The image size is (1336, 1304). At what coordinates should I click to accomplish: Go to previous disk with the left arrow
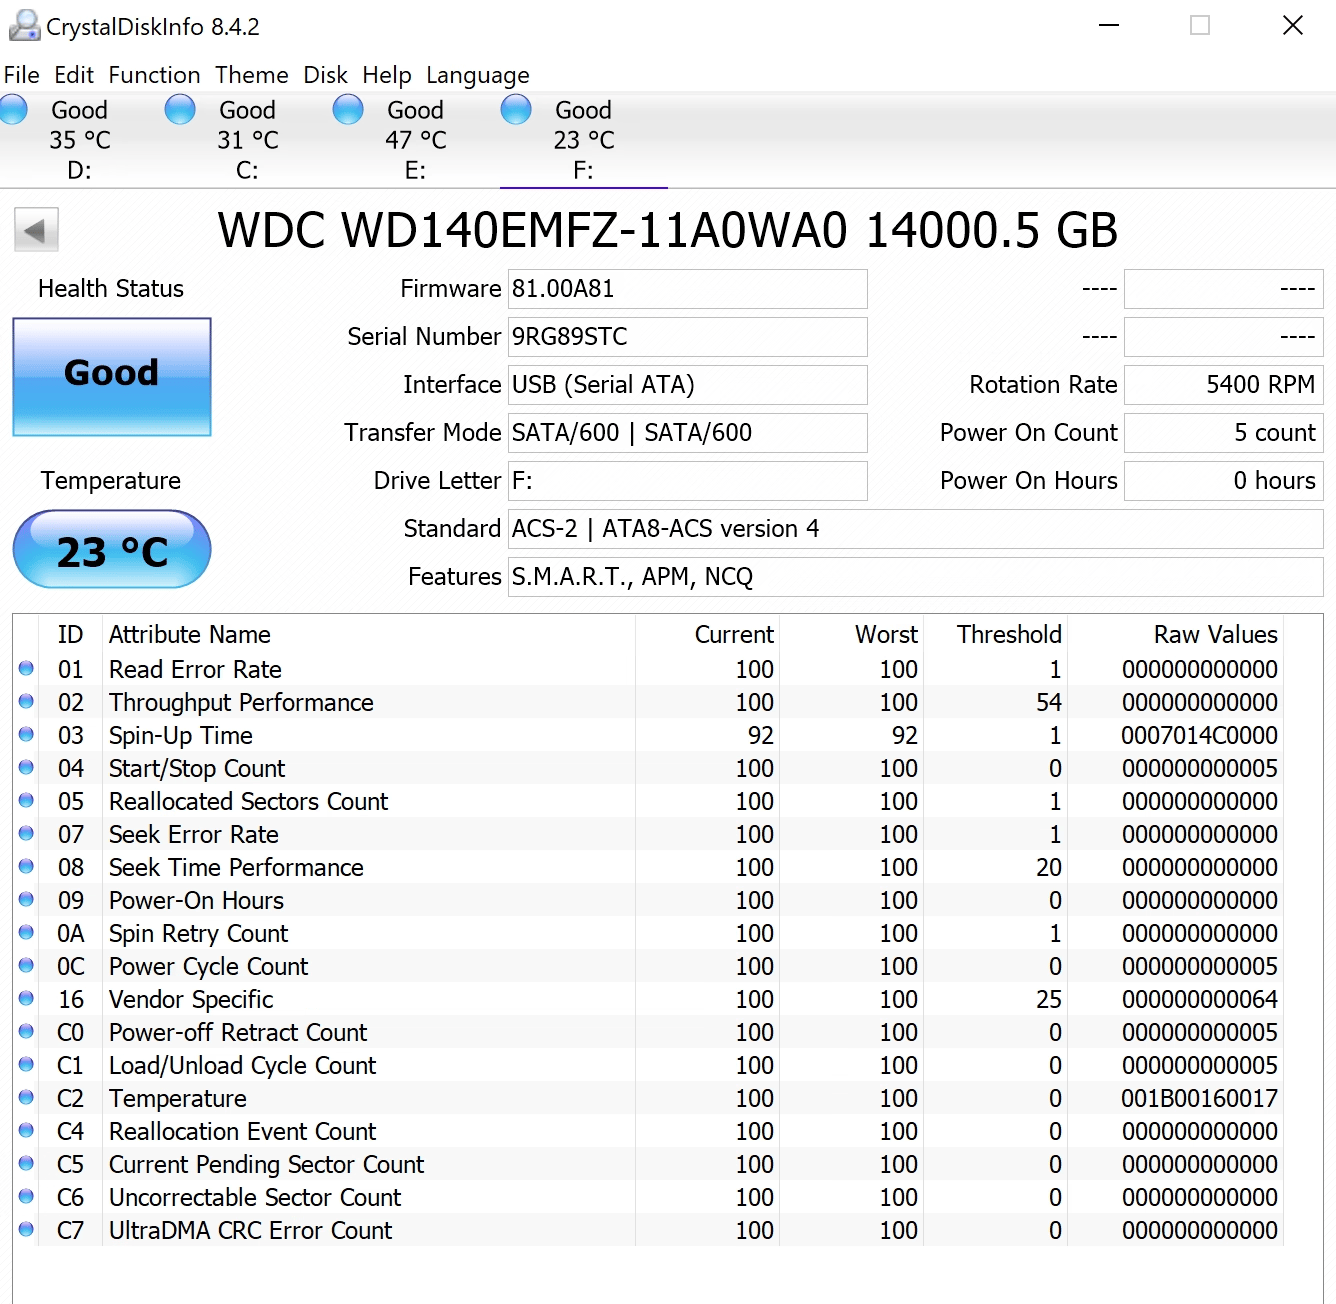click(x=36, y=230)
